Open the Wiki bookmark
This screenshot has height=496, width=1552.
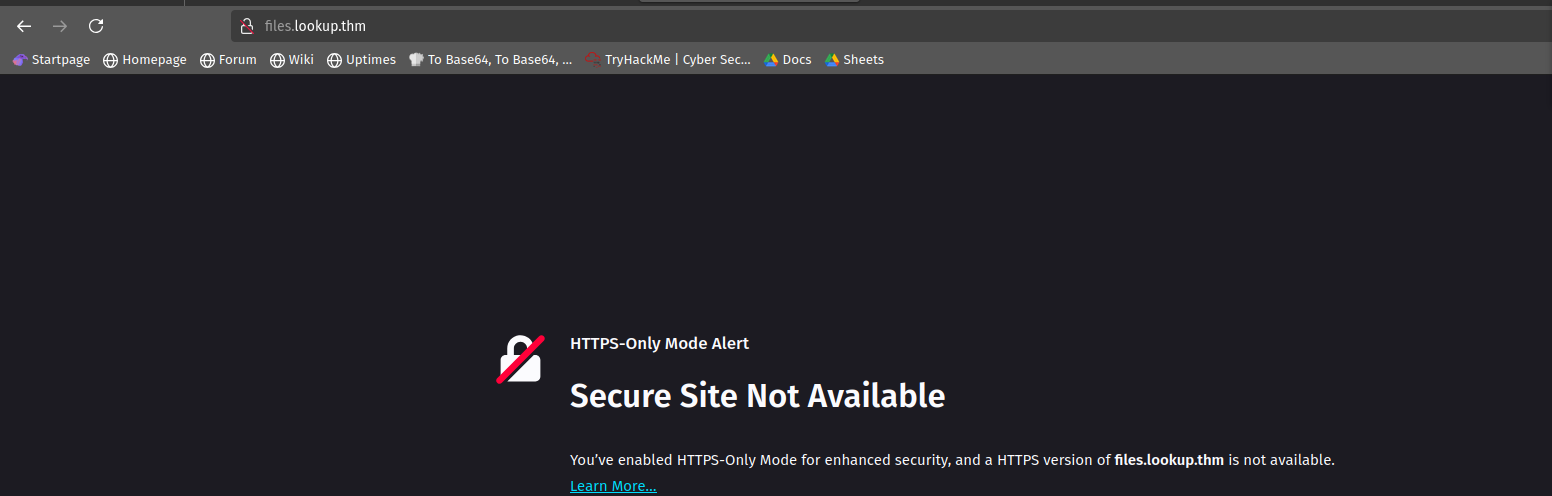click(292, 60)
